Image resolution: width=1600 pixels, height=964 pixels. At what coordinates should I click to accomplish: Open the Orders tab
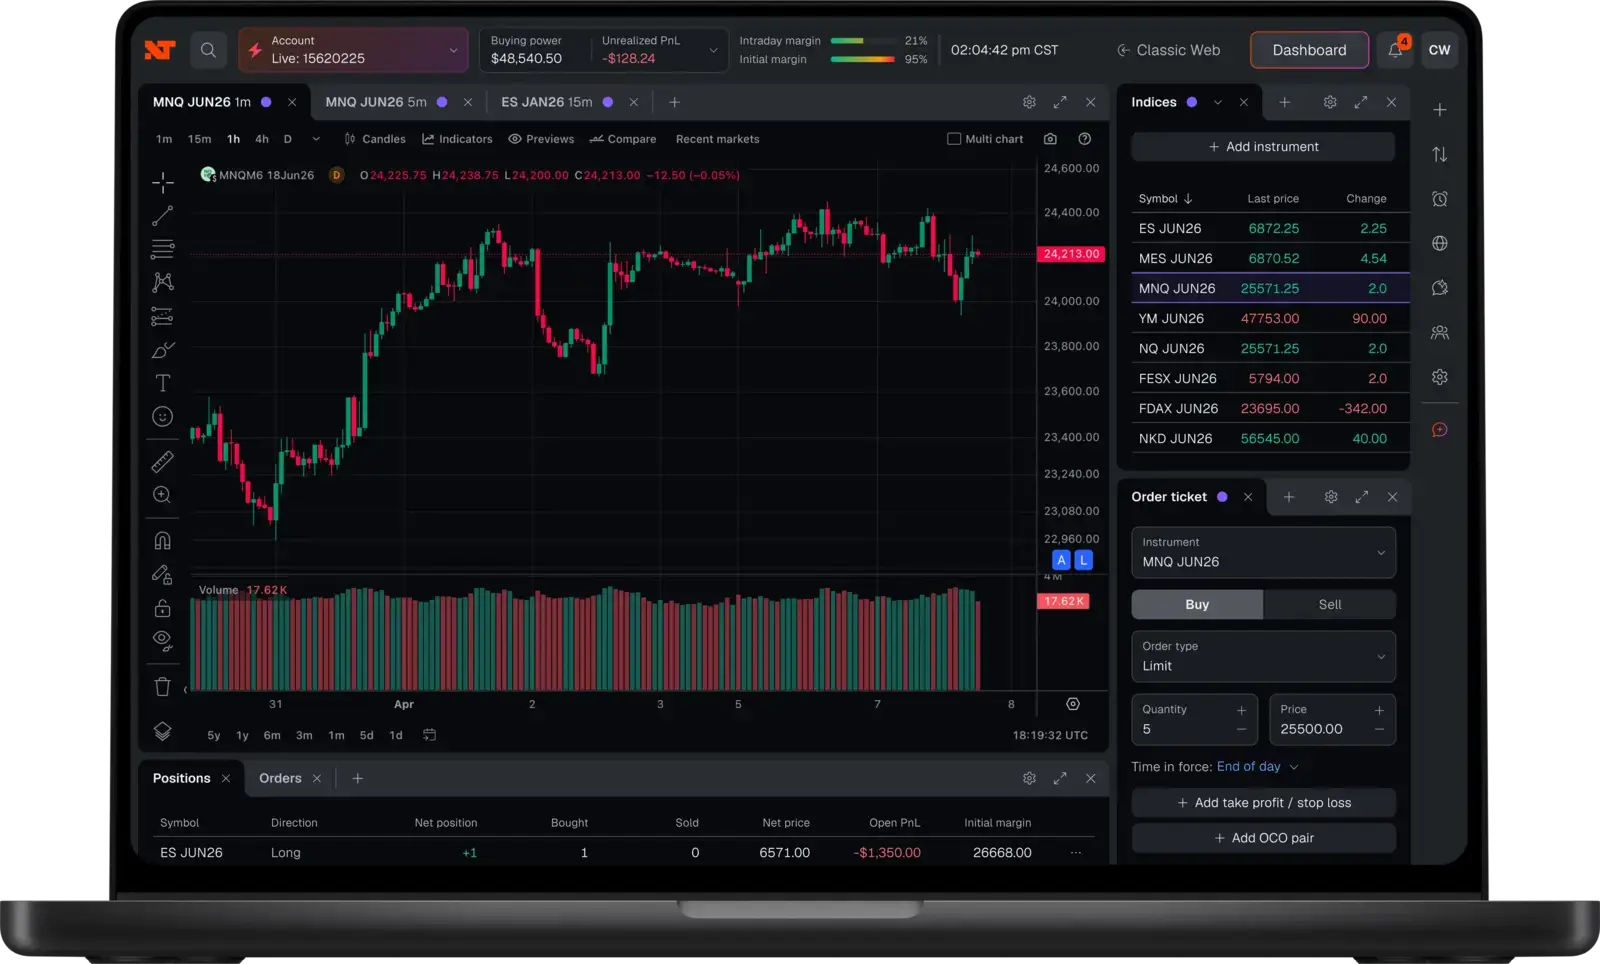[280, 778]
